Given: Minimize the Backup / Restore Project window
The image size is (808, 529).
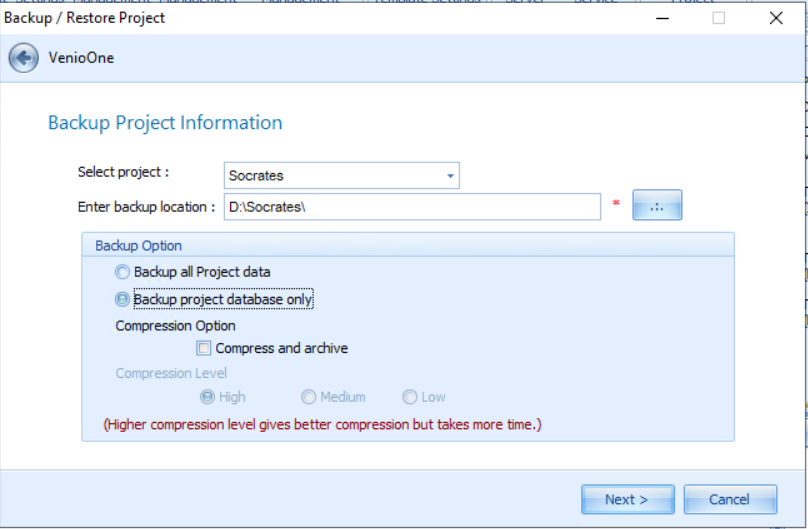Looking at the screenshot, I should tap(662, 18).
